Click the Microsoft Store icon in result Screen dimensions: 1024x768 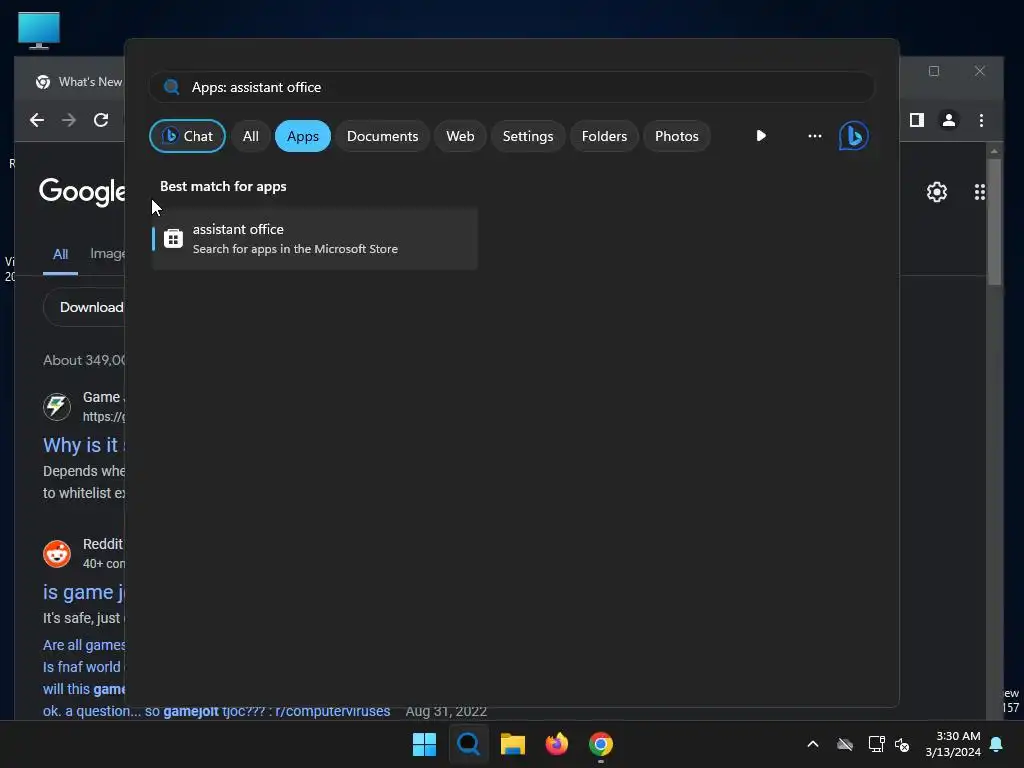(x=173, y=238)
